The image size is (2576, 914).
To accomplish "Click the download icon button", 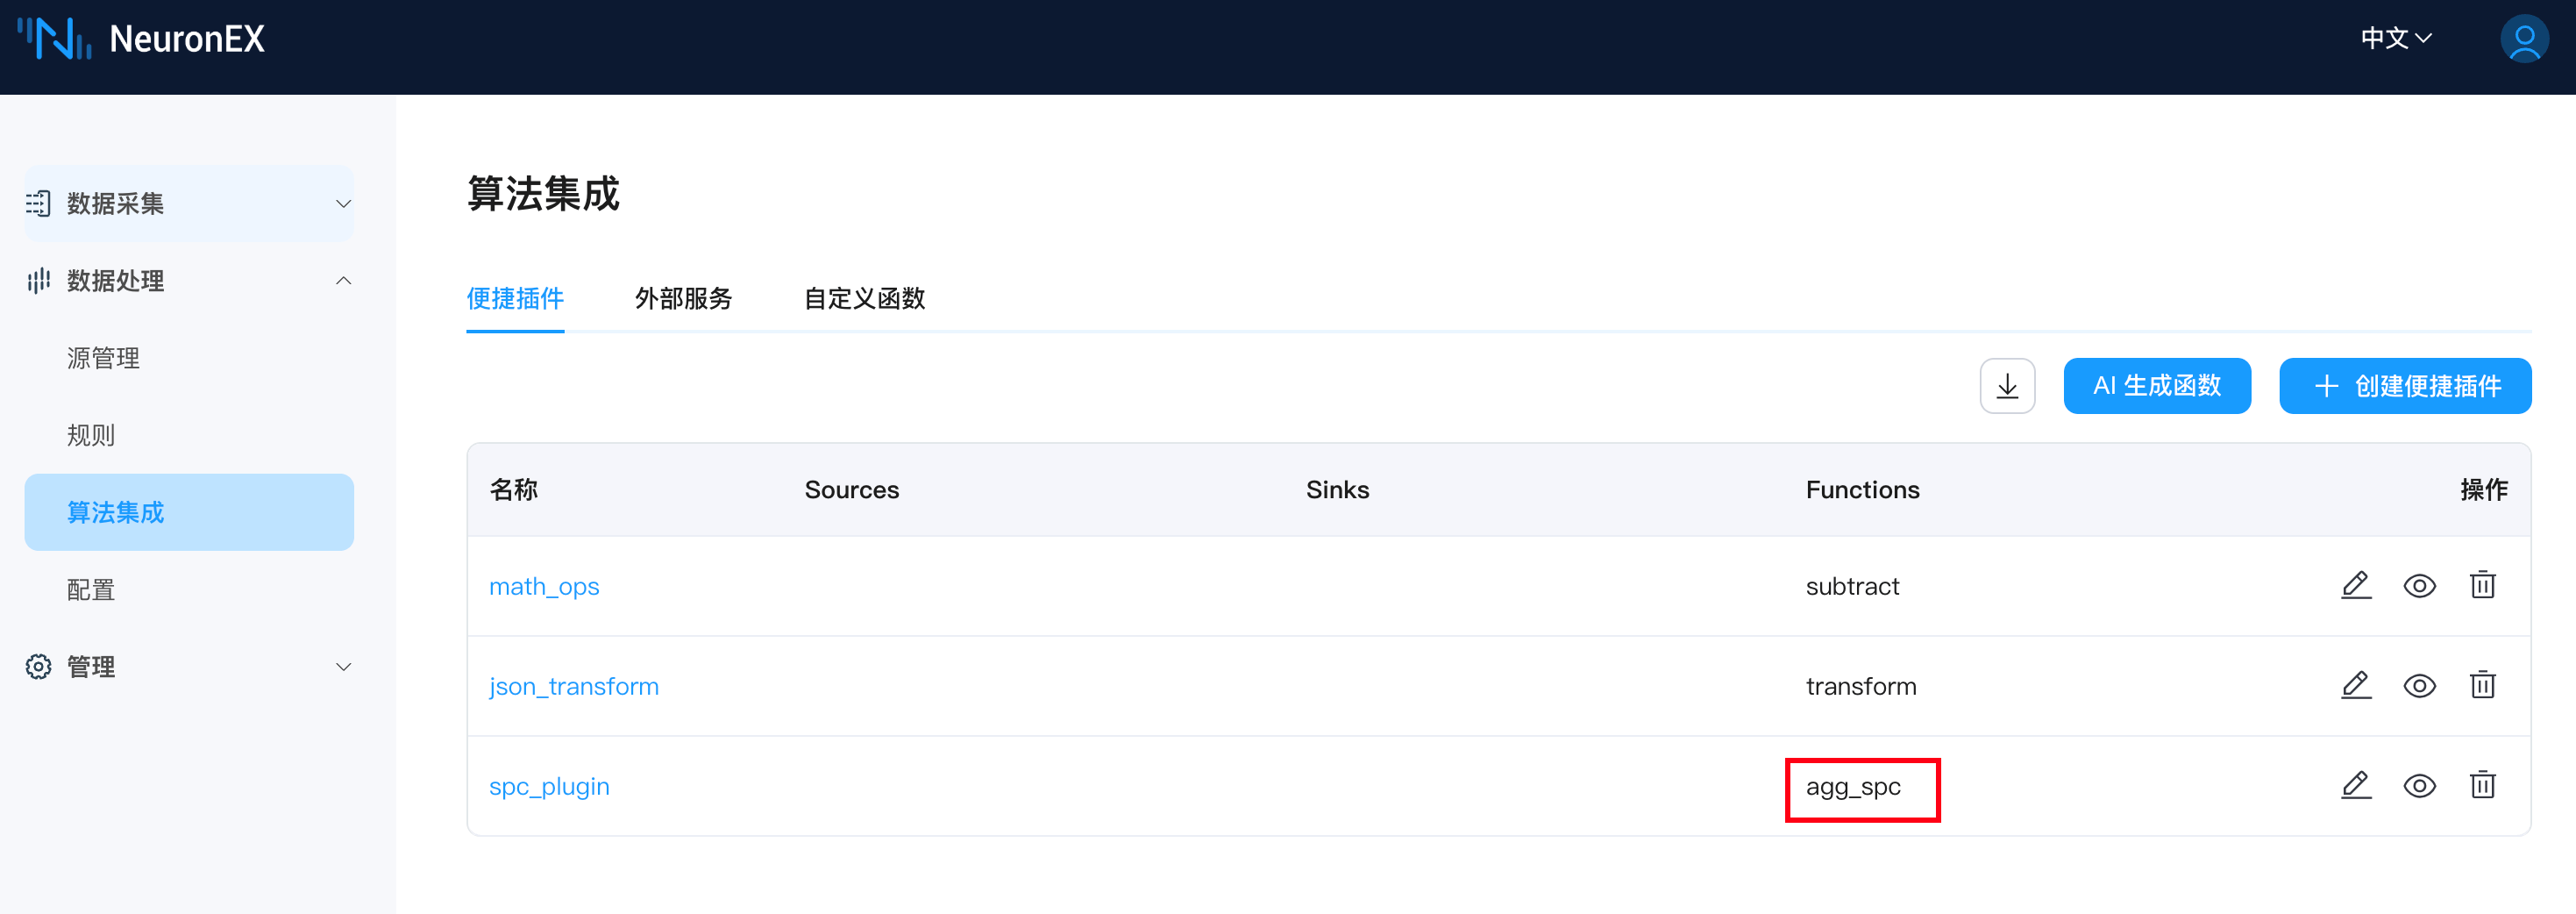I will click(2006, 386).
